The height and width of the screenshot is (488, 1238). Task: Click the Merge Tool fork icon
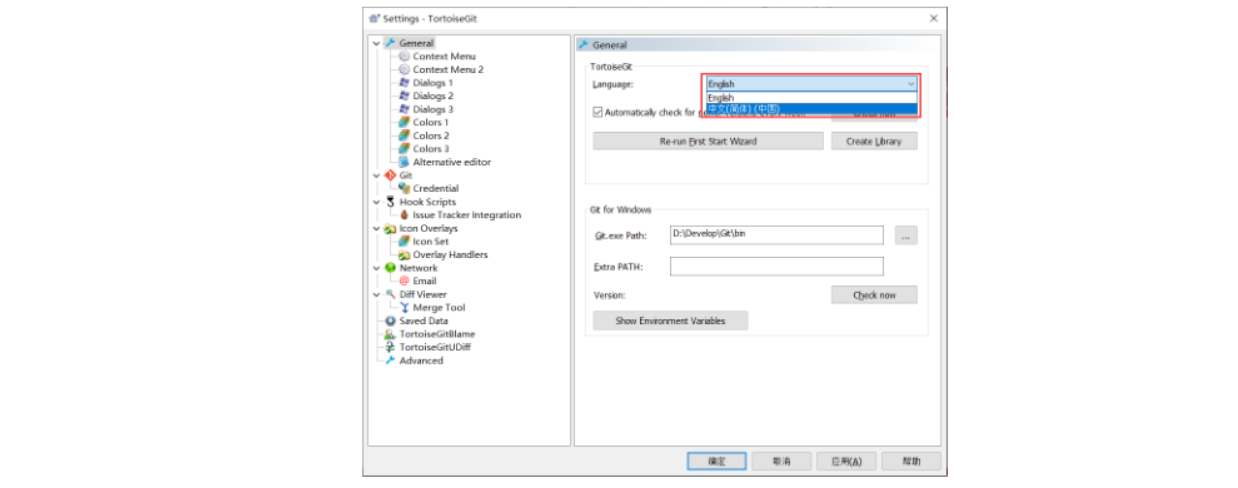(x=404, y=308)
